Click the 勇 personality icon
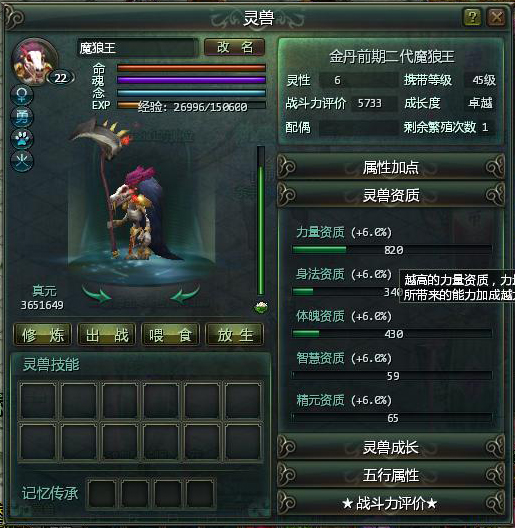This screenshot has width=515, height=528. 22,117
